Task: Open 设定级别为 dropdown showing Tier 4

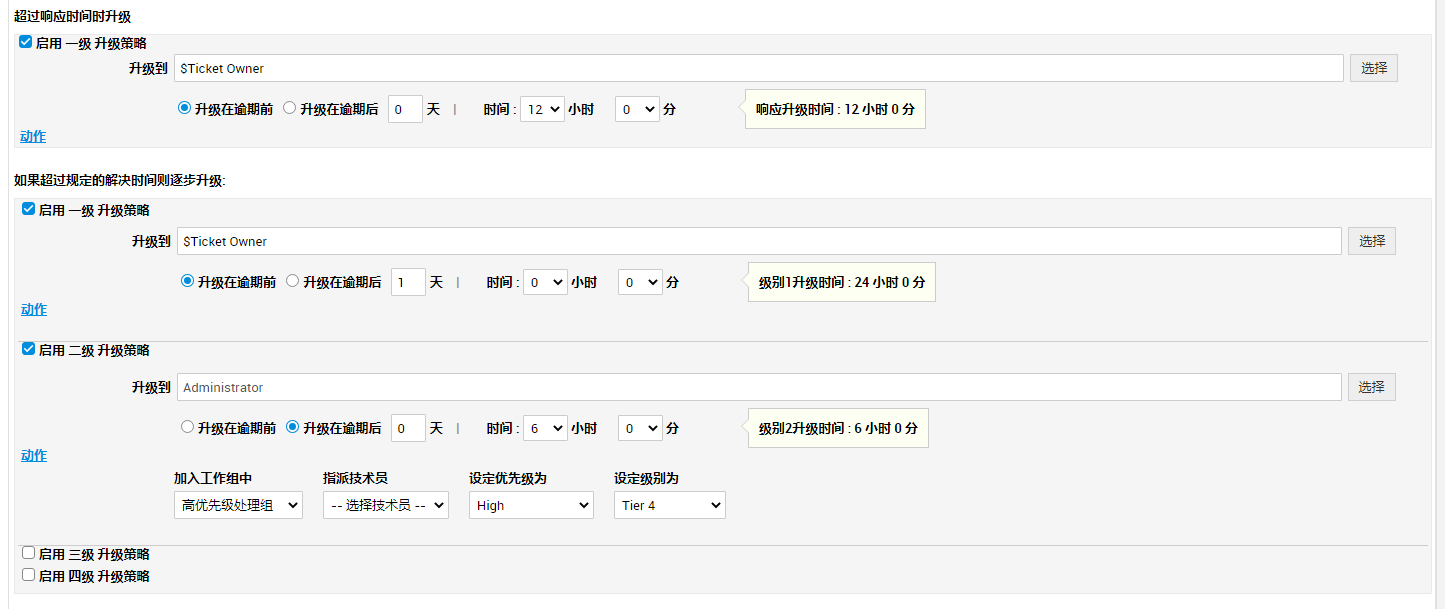Action: [669, 506]
